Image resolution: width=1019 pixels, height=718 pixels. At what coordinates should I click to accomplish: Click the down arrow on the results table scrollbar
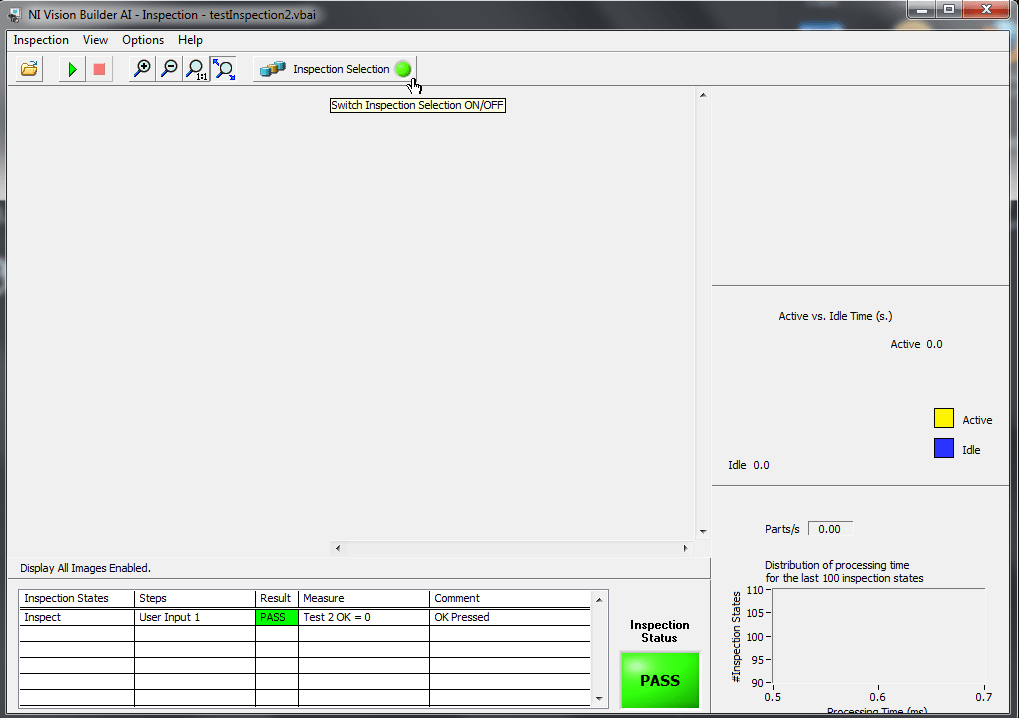coord(599,699)
